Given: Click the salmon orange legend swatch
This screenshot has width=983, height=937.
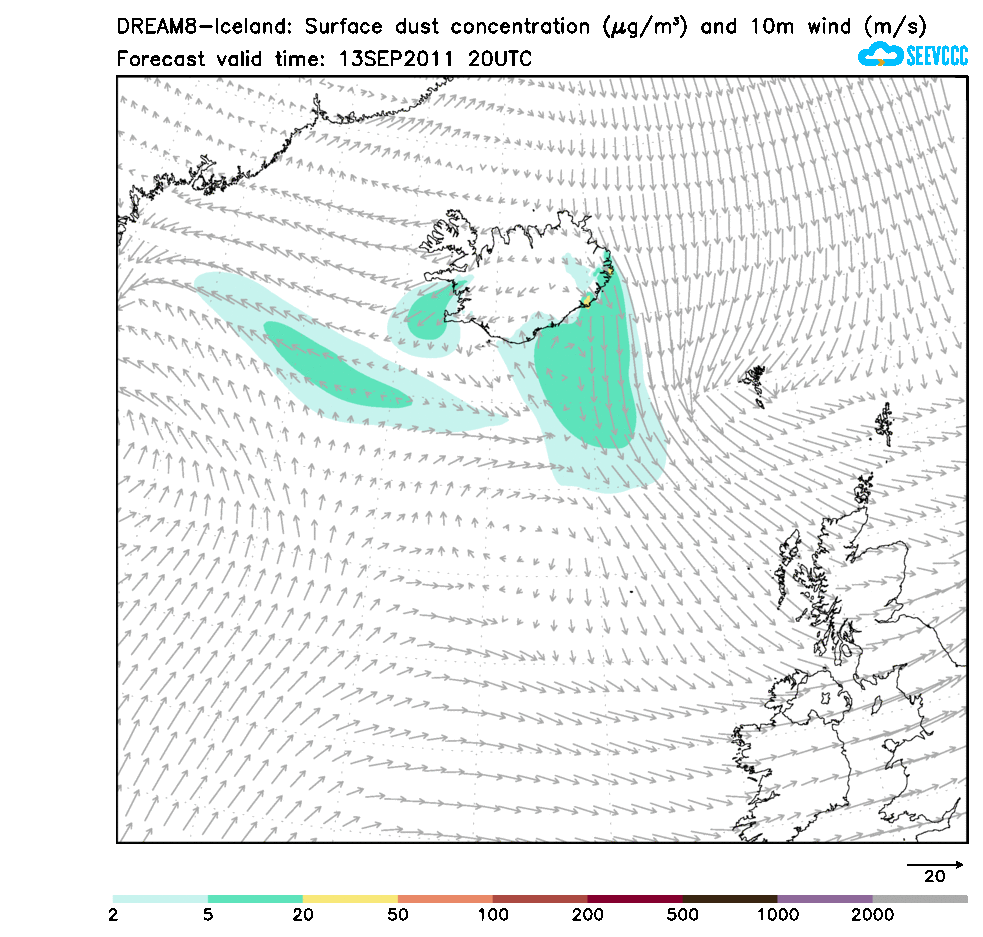Looking at the screenshot, I should (445, 899).
